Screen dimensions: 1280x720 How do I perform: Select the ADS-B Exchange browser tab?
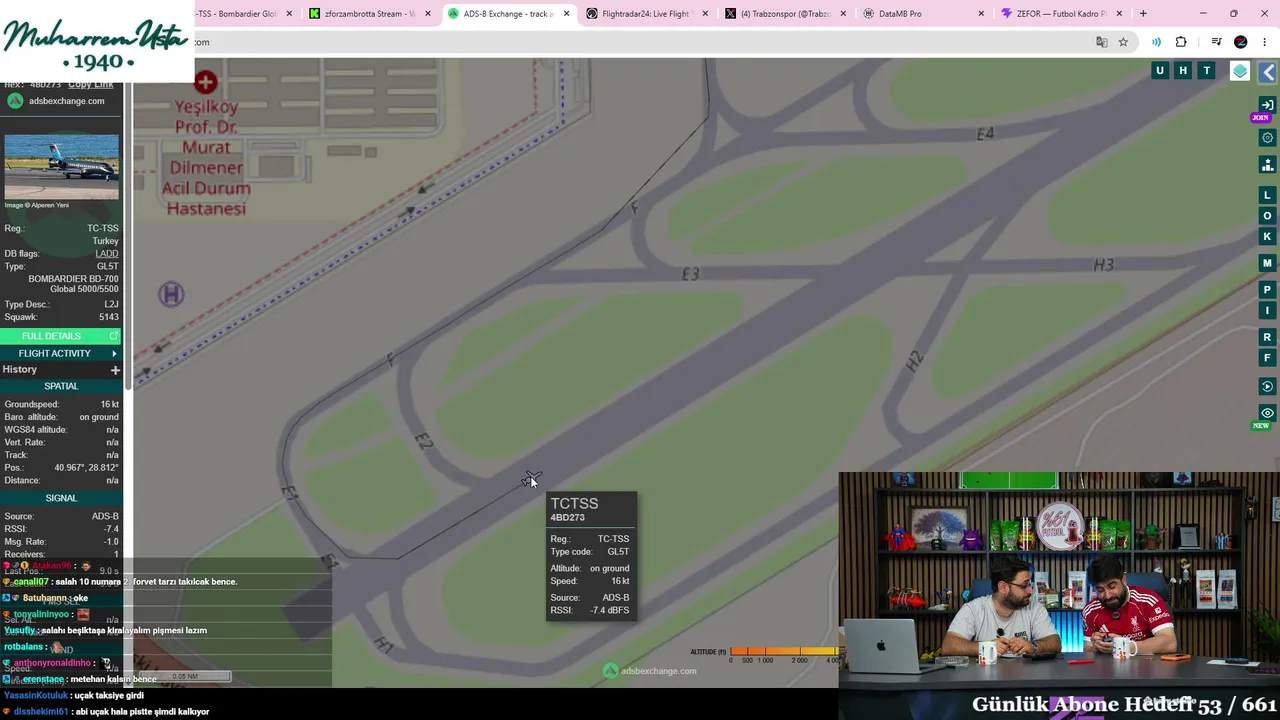coord(508,14)
